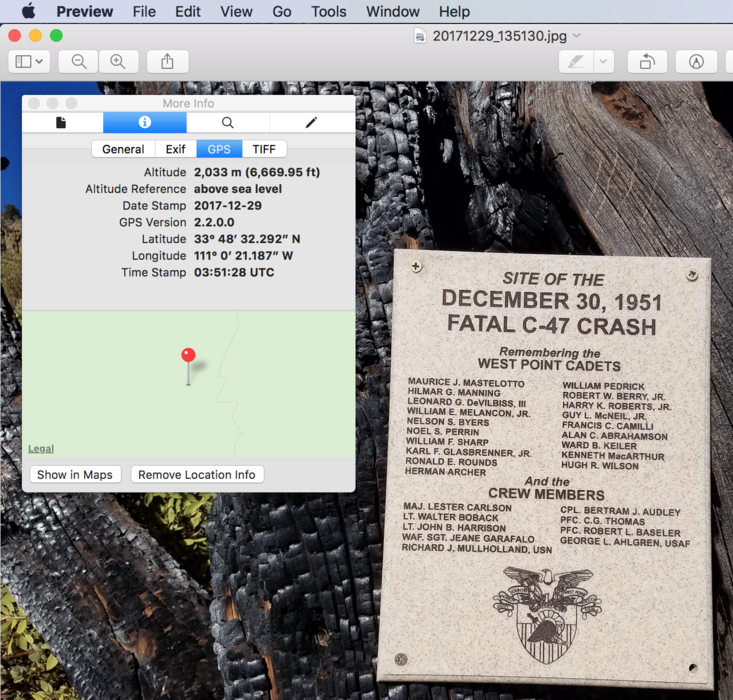Image resolution: width=733 pixels, height=700 pixels.
Task: Click the Show in Maps button
Action: coord(75,475)
